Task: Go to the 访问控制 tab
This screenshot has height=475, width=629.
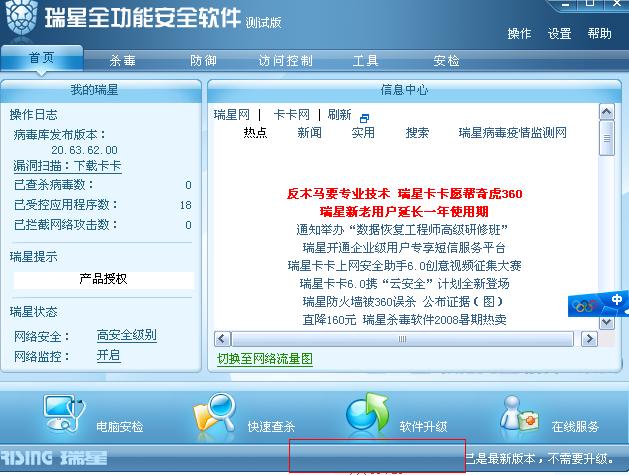Action: tap(285, 61)
